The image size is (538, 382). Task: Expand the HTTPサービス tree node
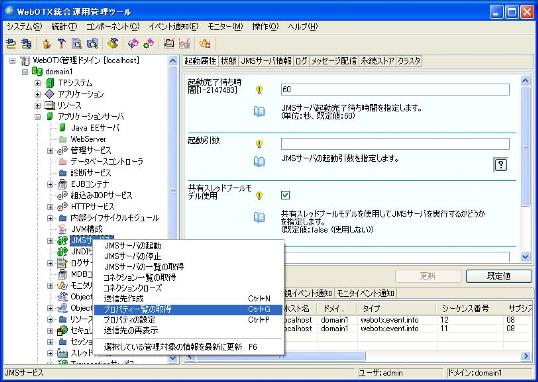[50, 207]
